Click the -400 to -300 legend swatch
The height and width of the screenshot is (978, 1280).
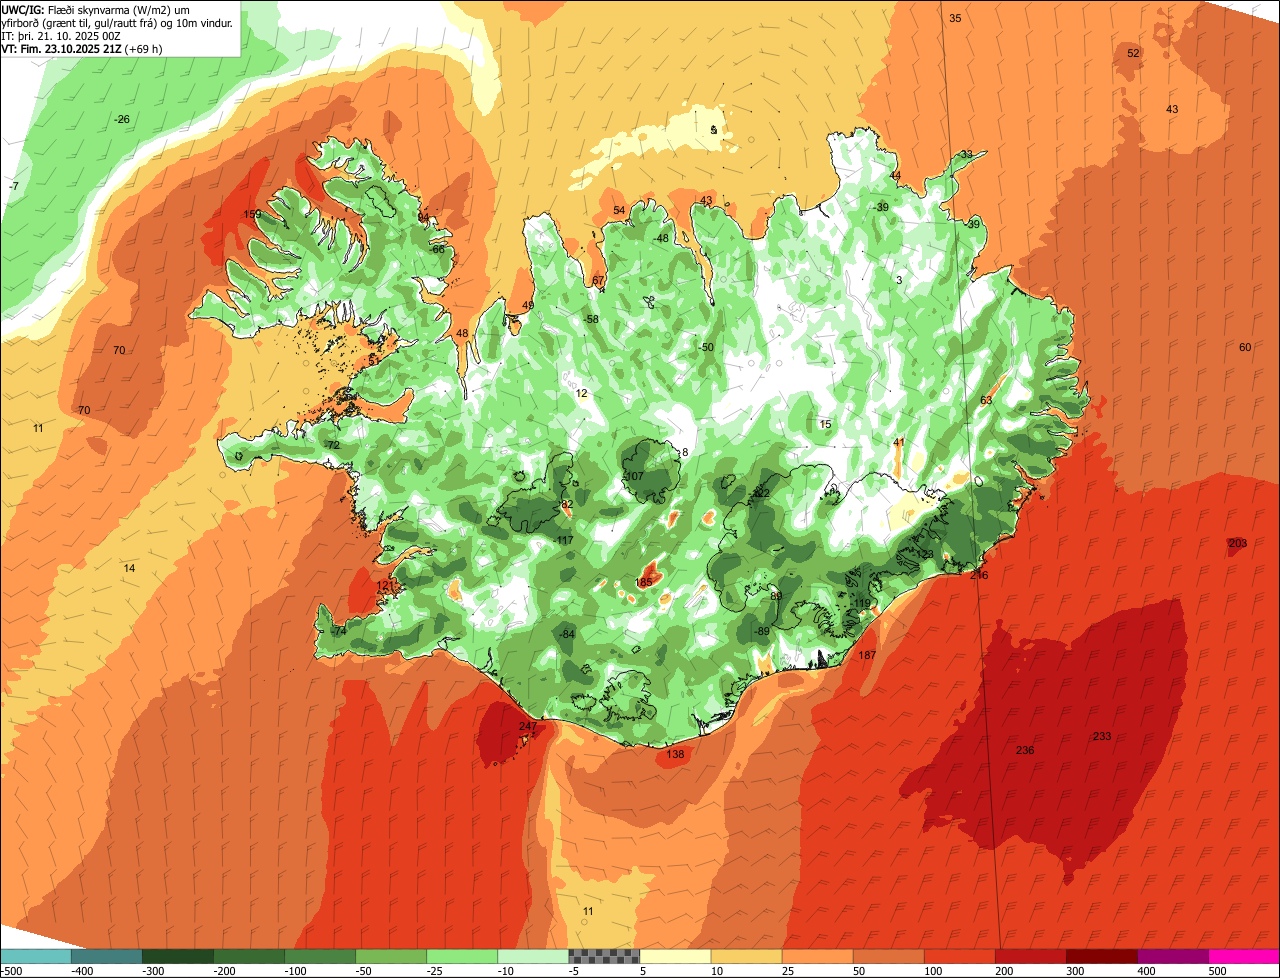pyautogui.click(x=106, y=956)
